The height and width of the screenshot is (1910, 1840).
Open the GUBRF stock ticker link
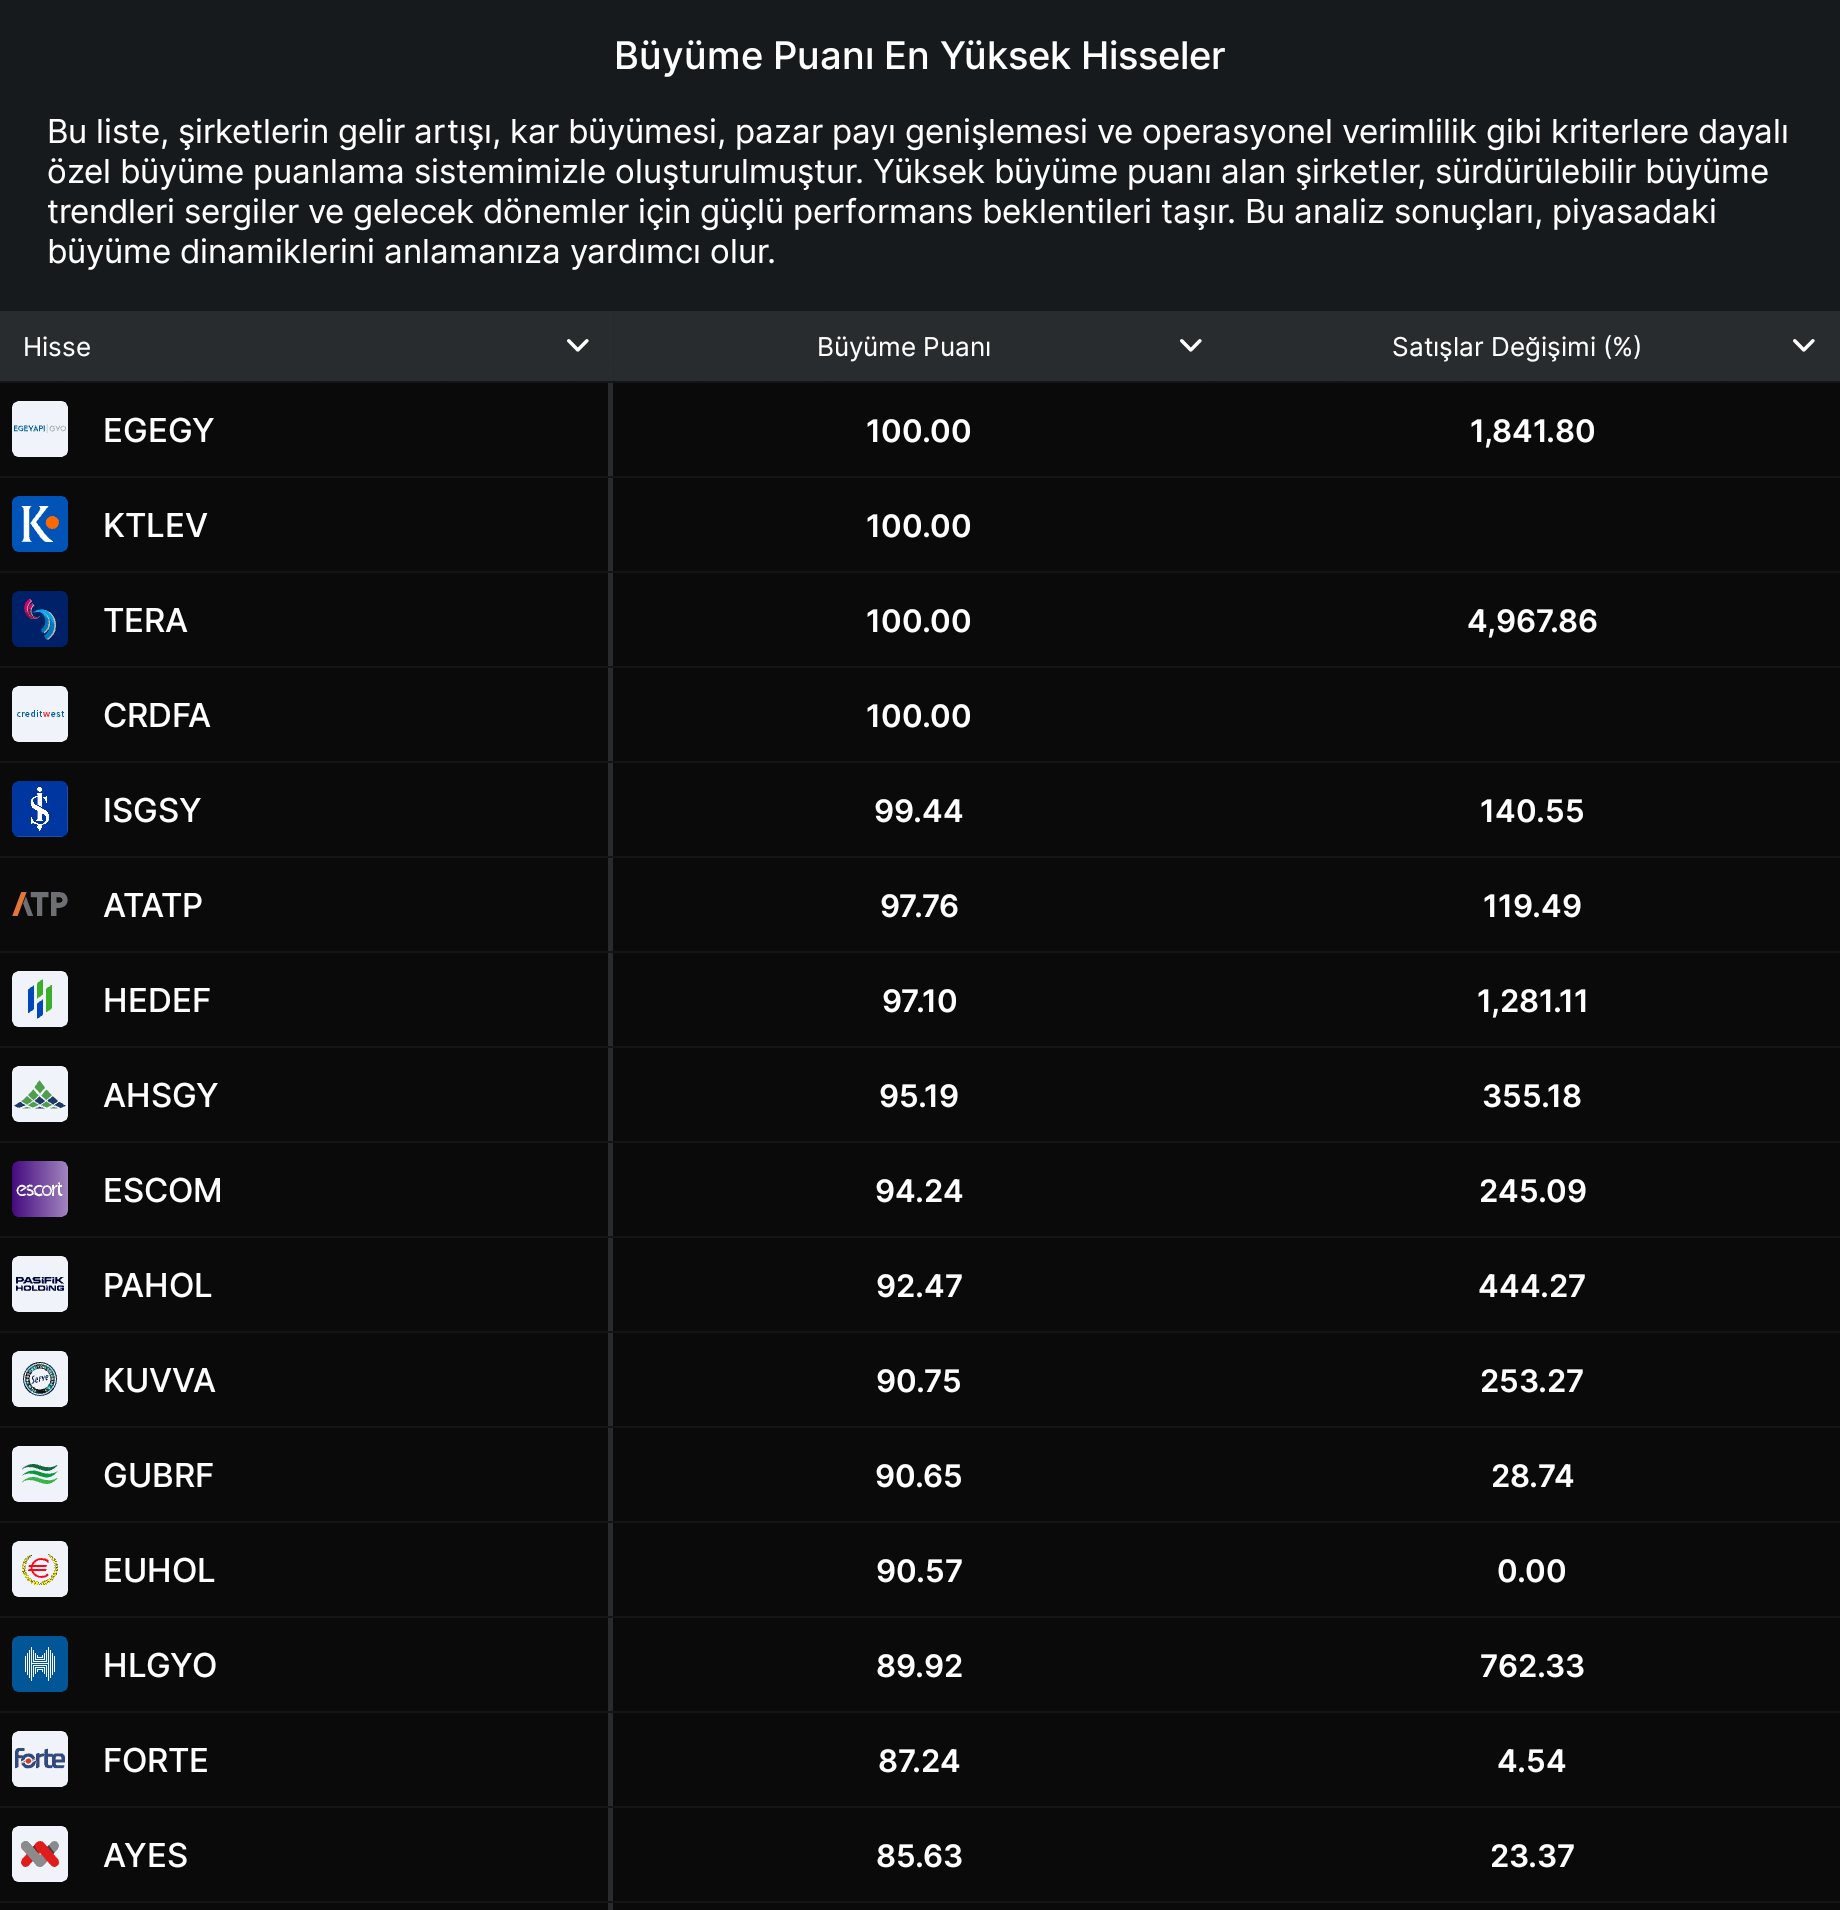pos(158,1475)
